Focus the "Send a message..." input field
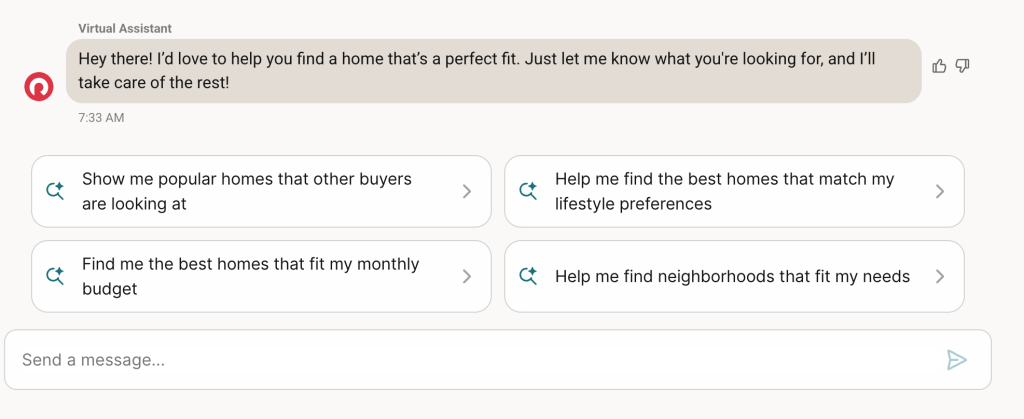The image size is (1024, 419). pyautogui.click(x=470, y=360)
